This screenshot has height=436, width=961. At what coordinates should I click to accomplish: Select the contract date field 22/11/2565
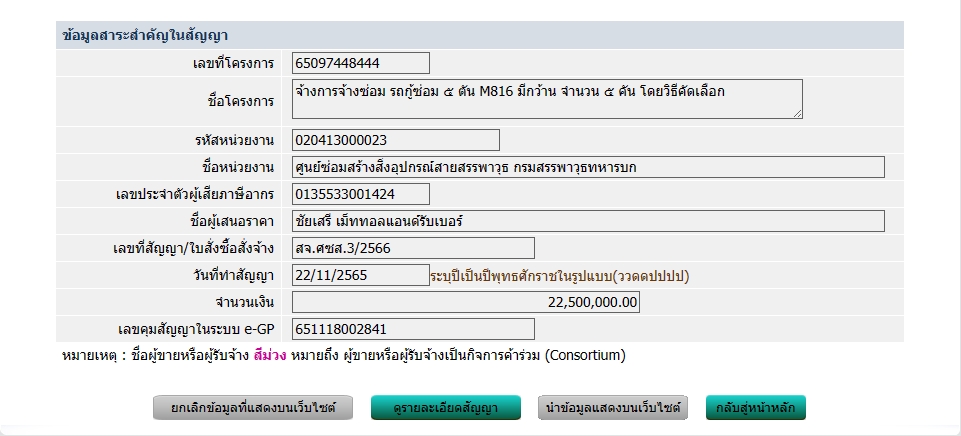pos(361,275)
